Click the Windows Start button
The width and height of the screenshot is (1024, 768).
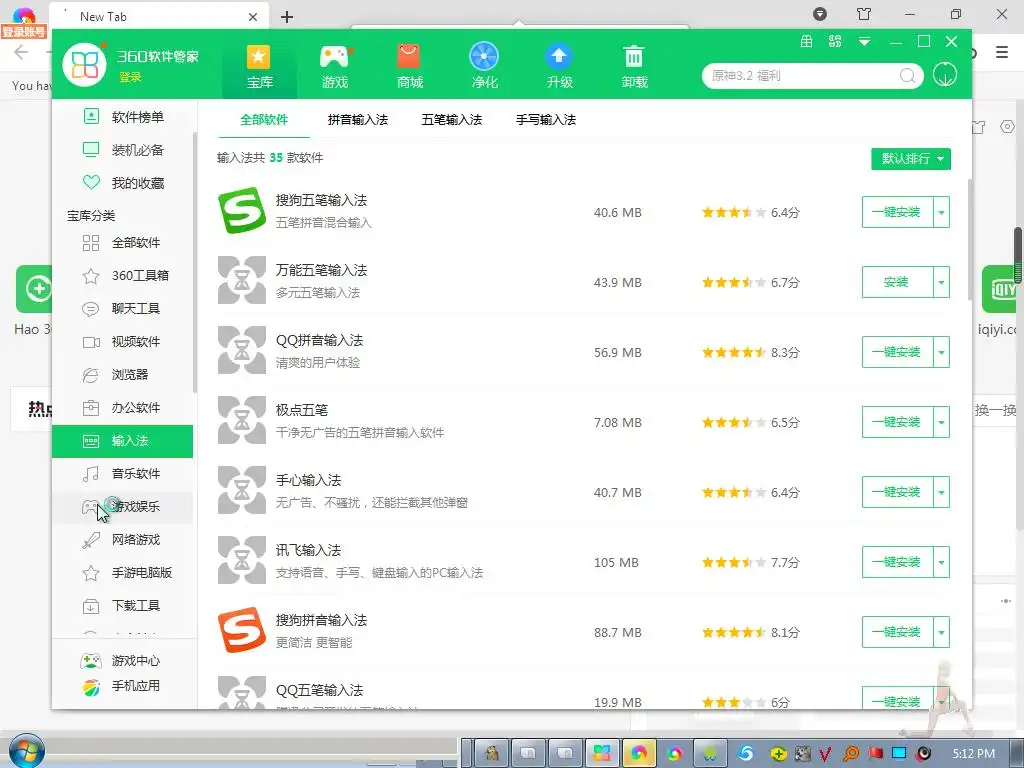(26, 751)
